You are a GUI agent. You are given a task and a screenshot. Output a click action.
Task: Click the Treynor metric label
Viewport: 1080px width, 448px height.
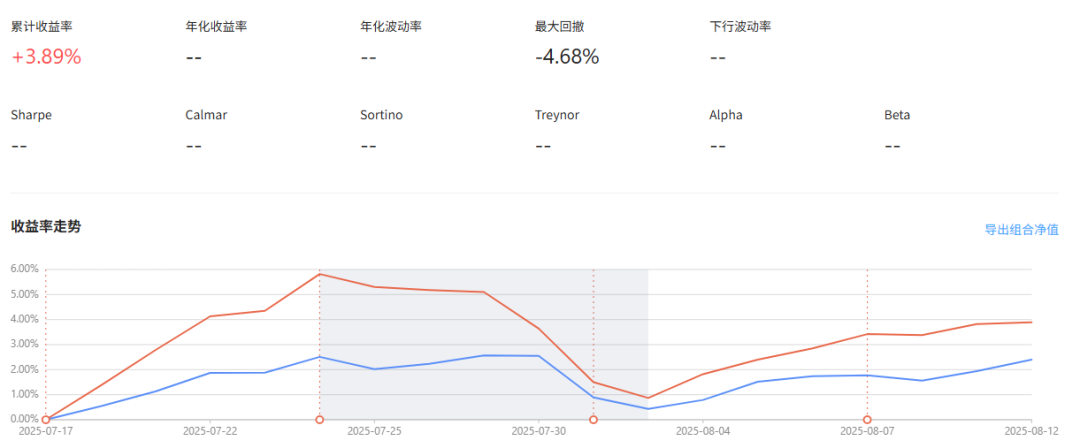(x=557, y=115)
